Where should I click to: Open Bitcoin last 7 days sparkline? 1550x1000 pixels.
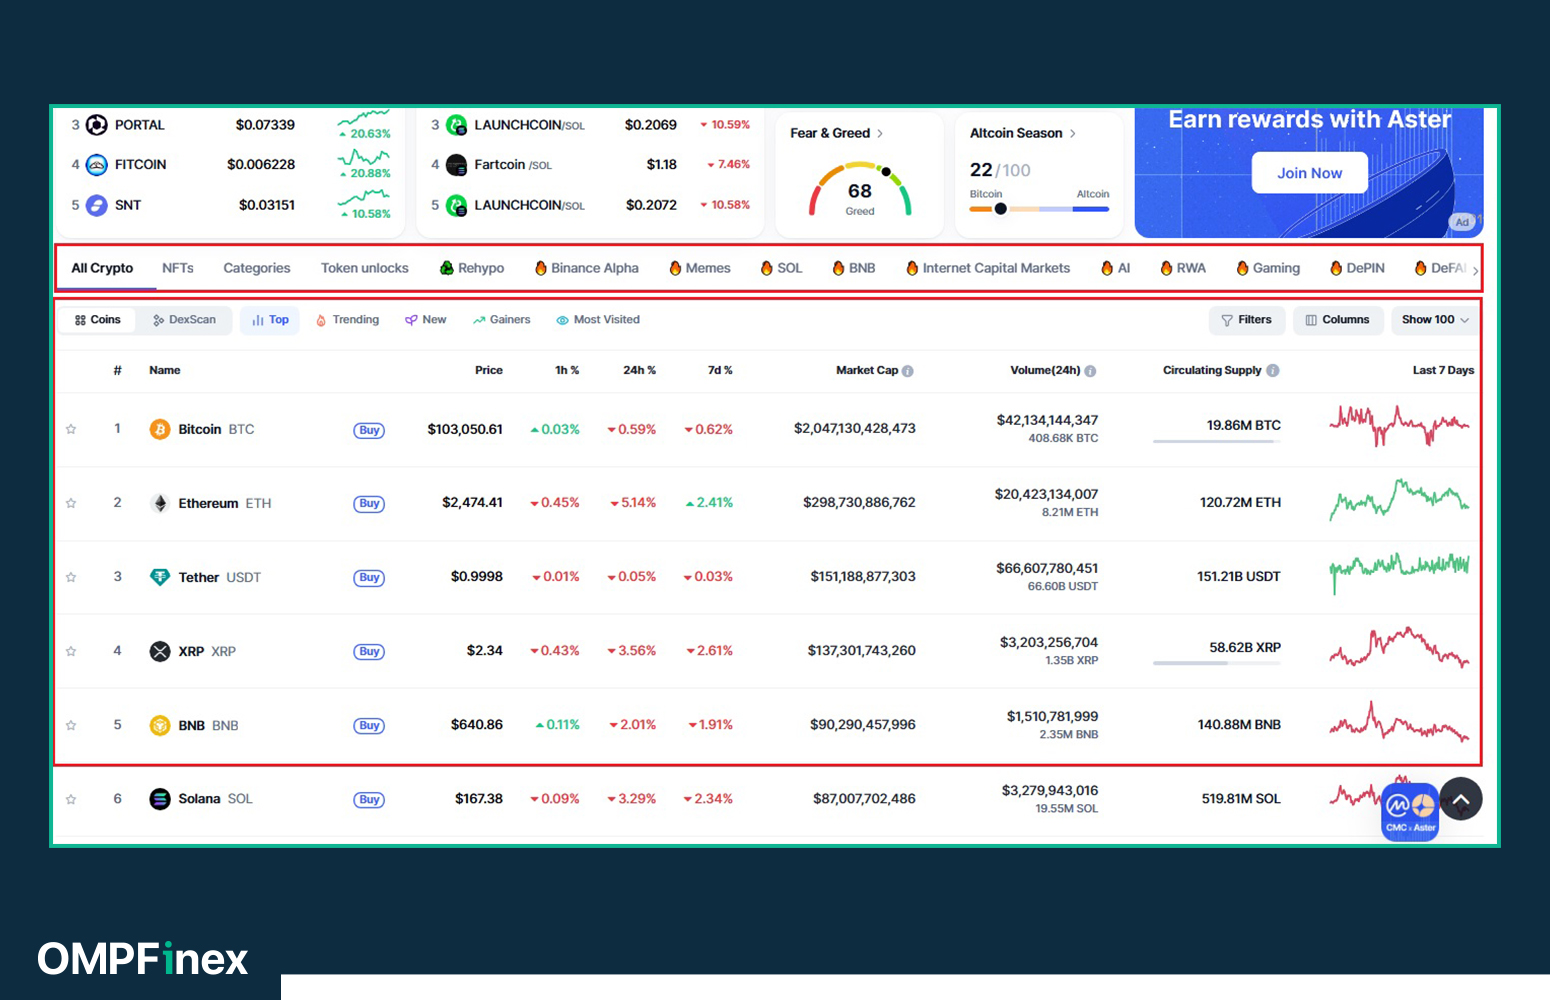[x=1399, y=426]
